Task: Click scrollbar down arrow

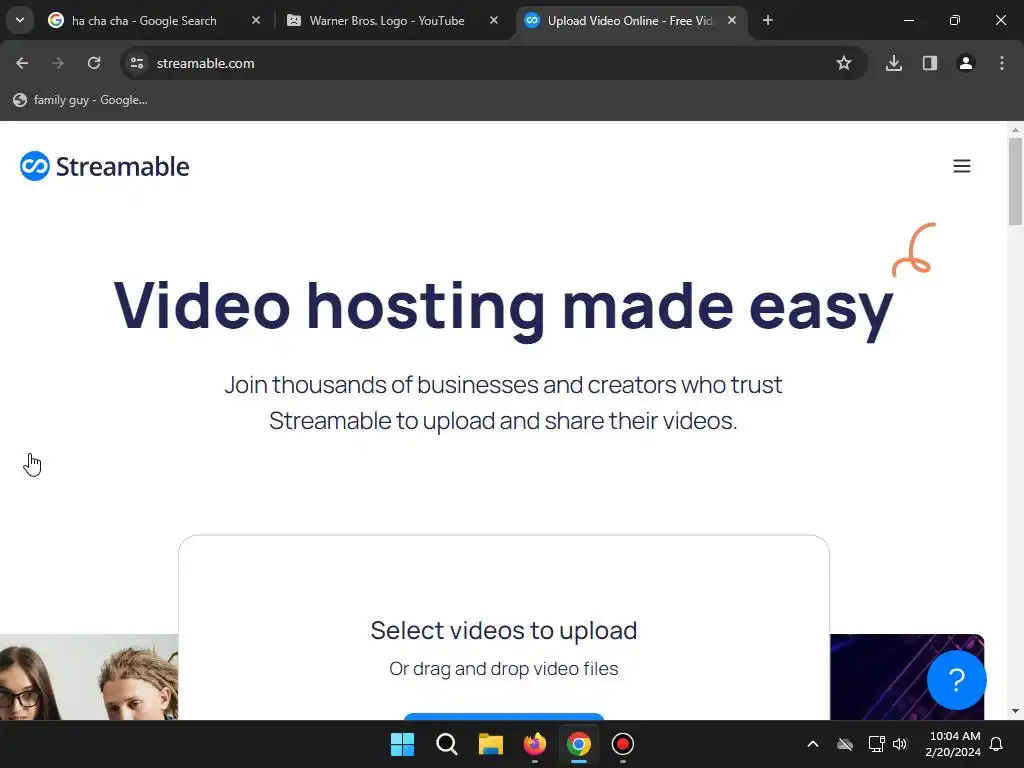Action: coord(1015,711)
